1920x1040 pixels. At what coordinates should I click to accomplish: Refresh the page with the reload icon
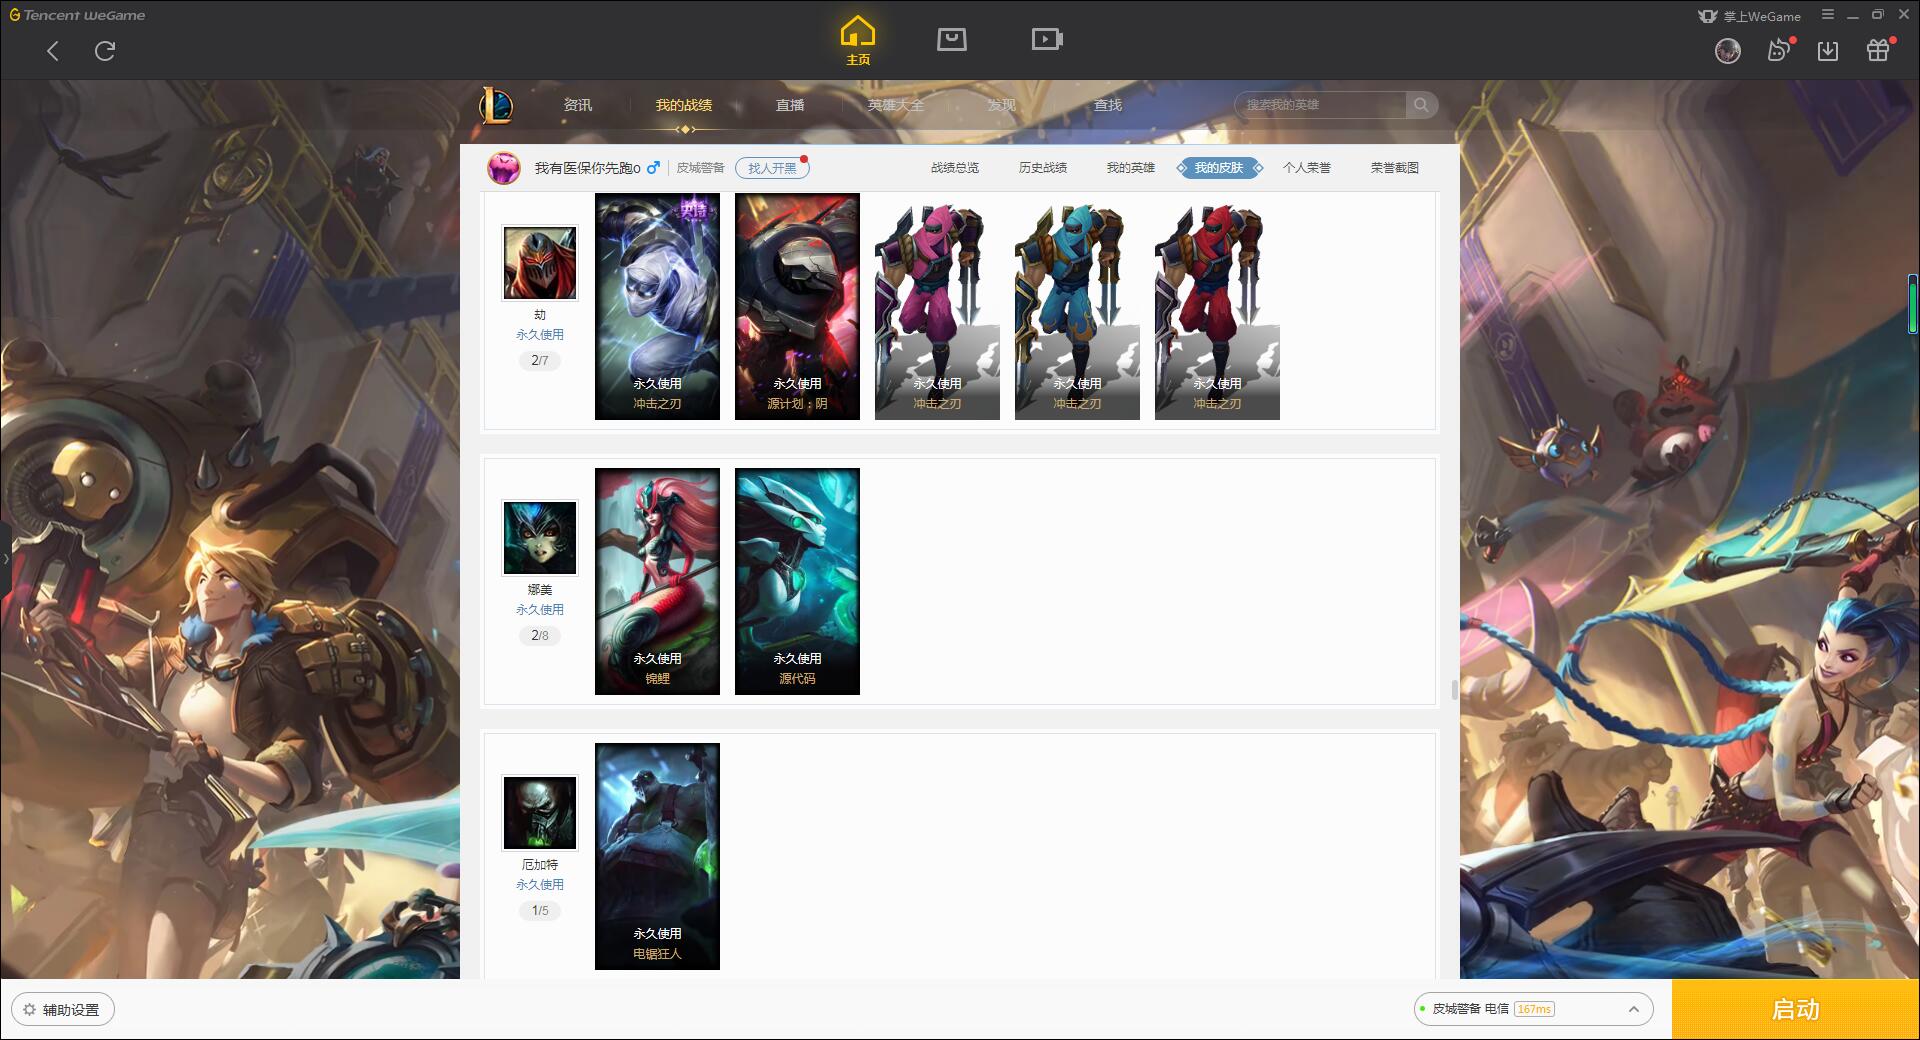click(105, 51)
